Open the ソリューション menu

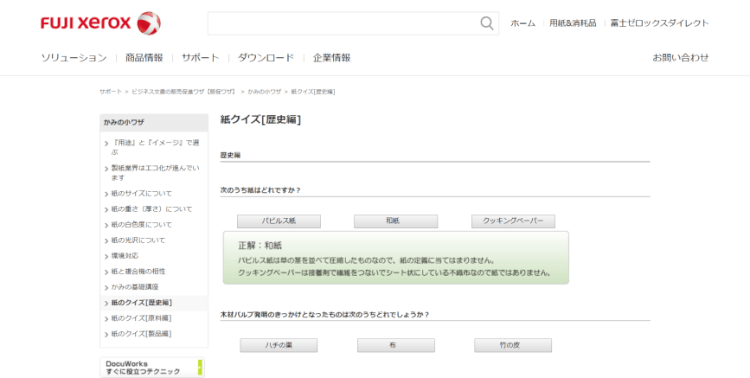pos(74,58)
